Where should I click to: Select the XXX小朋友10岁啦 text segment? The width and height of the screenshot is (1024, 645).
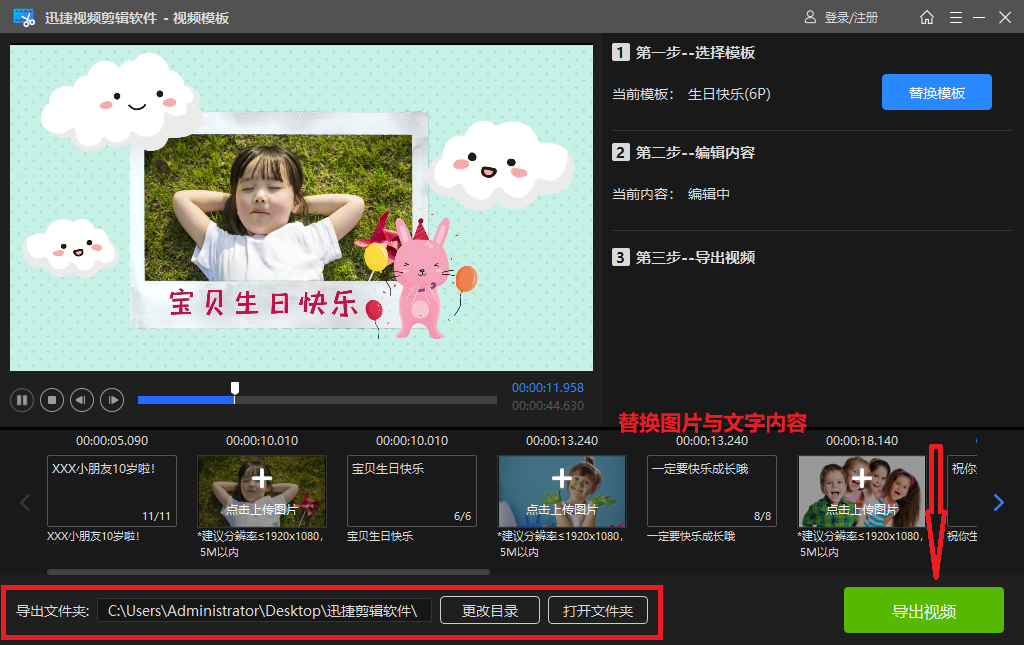point(111,490)
